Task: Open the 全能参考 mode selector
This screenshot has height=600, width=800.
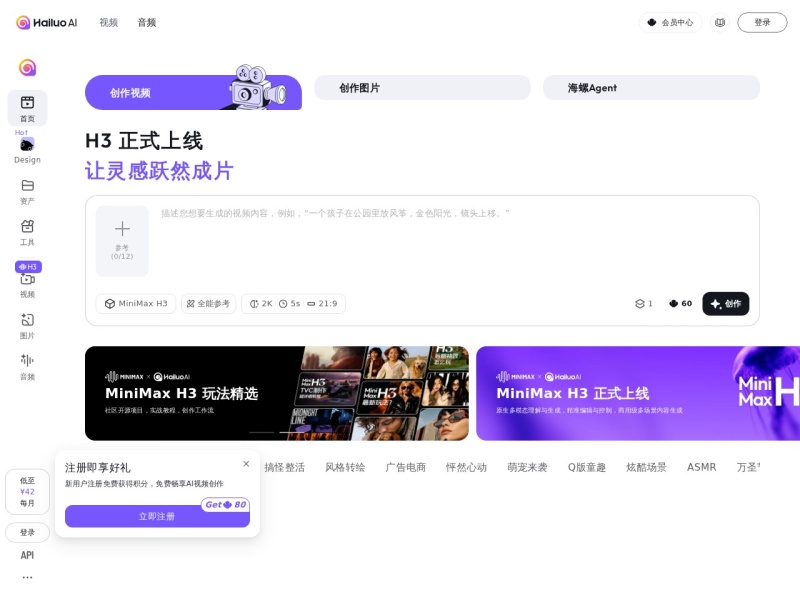Action: pyautogui.click(x=208, y=304)
